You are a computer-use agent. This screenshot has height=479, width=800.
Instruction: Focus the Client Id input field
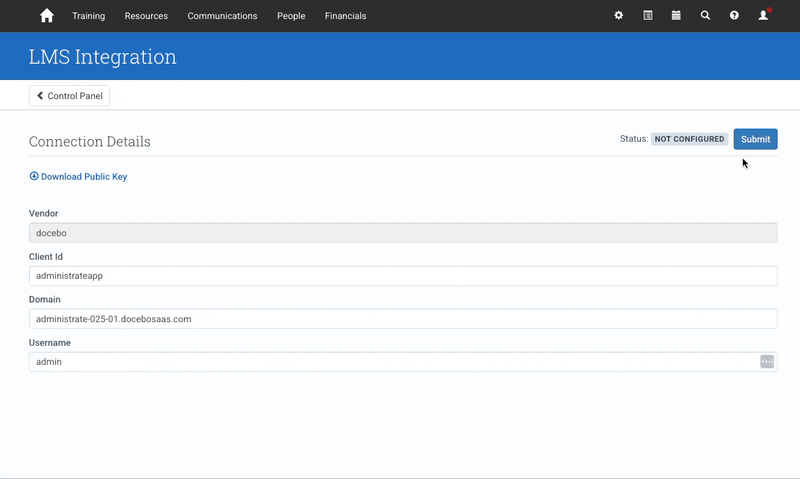pyautogui.click(x=403, y=276)
